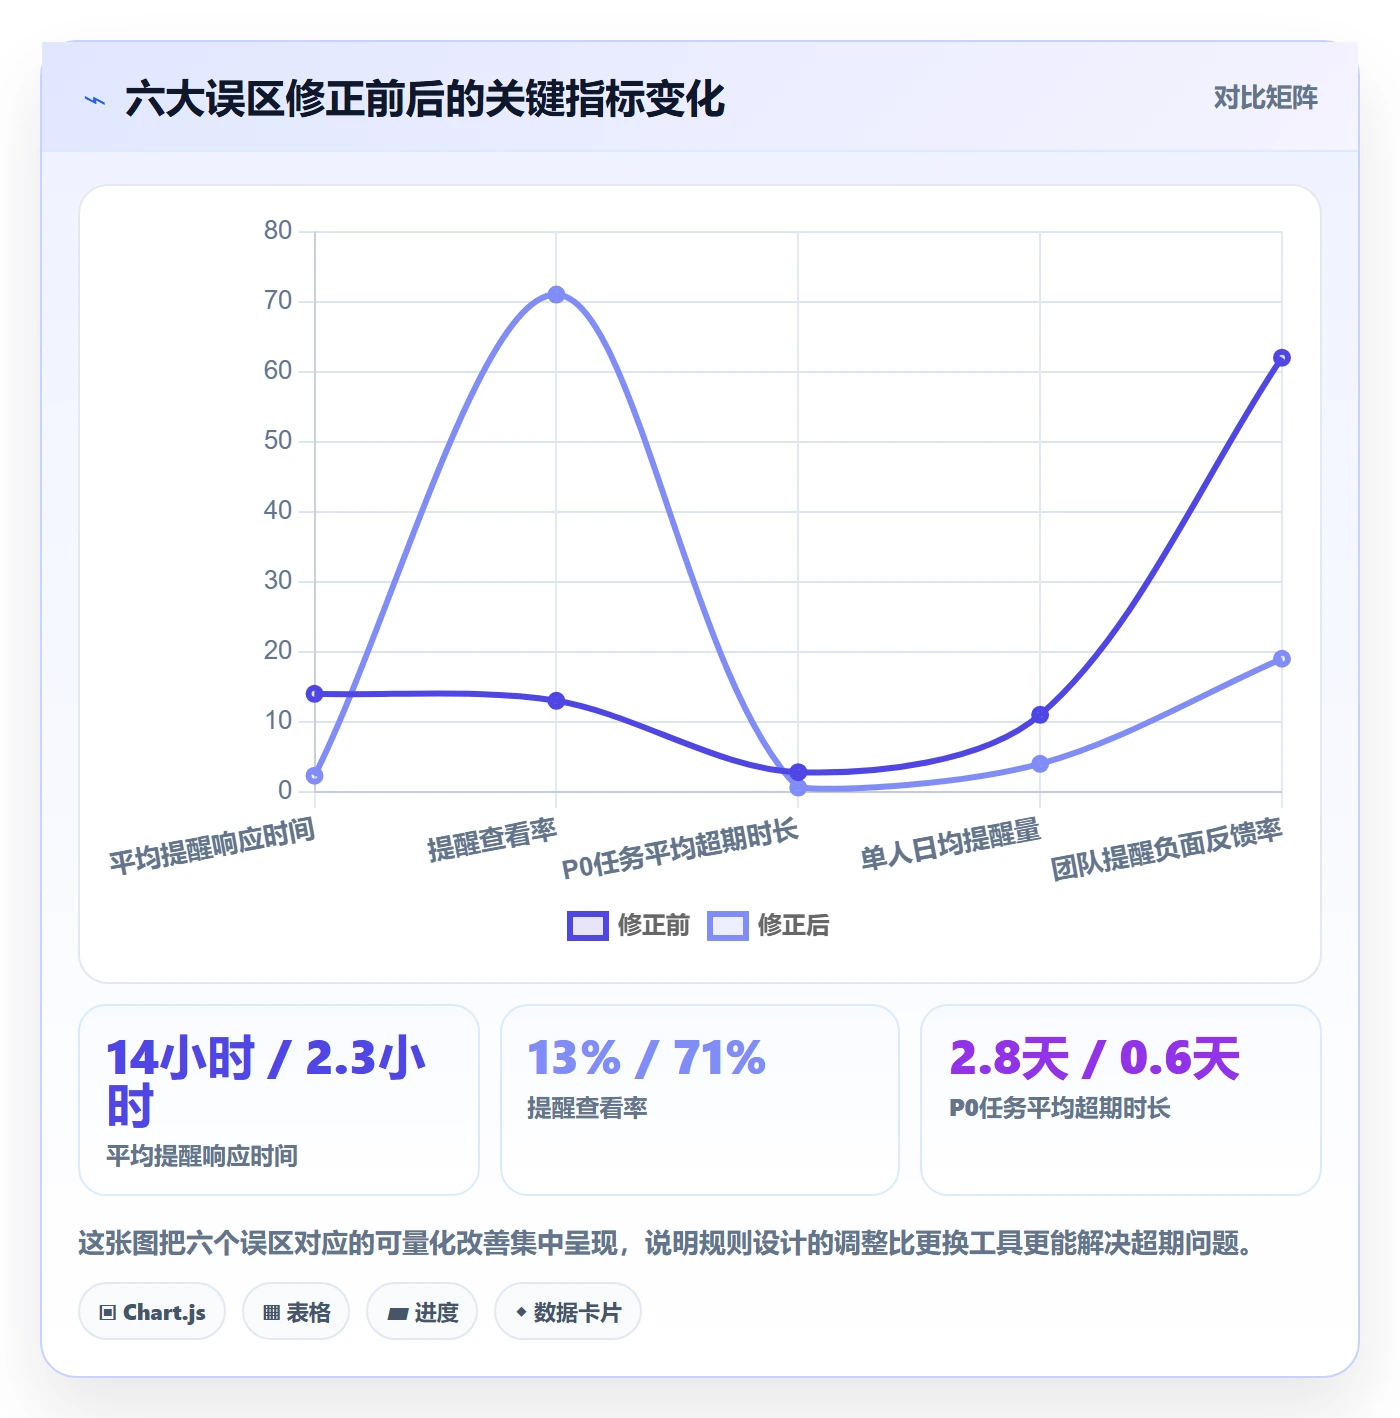1400x1418 pixels.
Task: Click the y-axis tick label 30
Action: coord(278,581)
